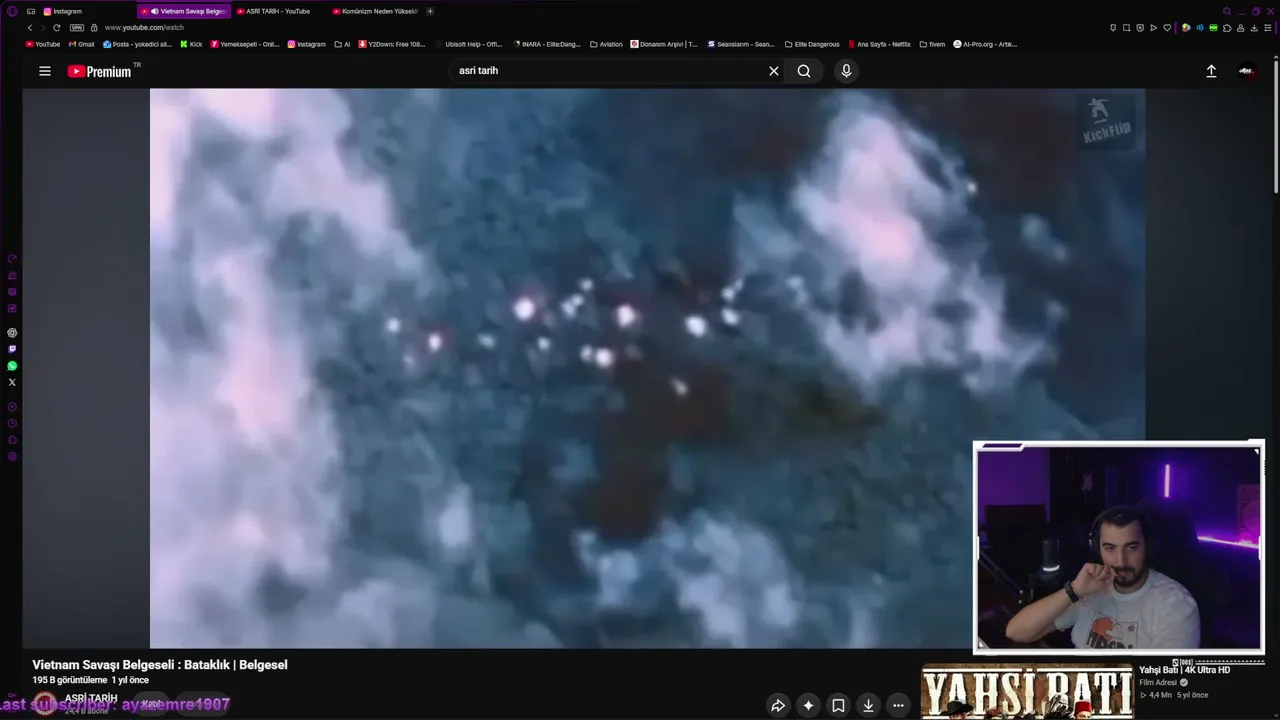Open the YouTube account avatar menu
The image size is (1280, 720).
click(x=1246, y=71)
